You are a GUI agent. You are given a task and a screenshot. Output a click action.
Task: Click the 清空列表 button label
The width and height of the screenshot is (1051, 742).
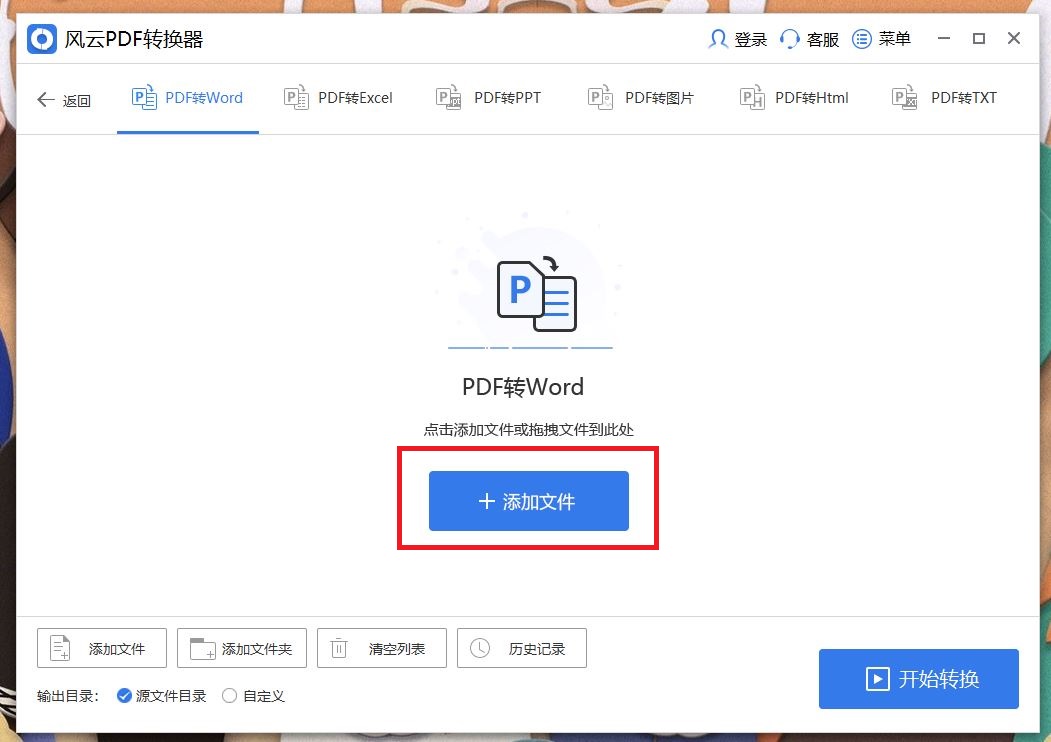(x=397, y=649)
